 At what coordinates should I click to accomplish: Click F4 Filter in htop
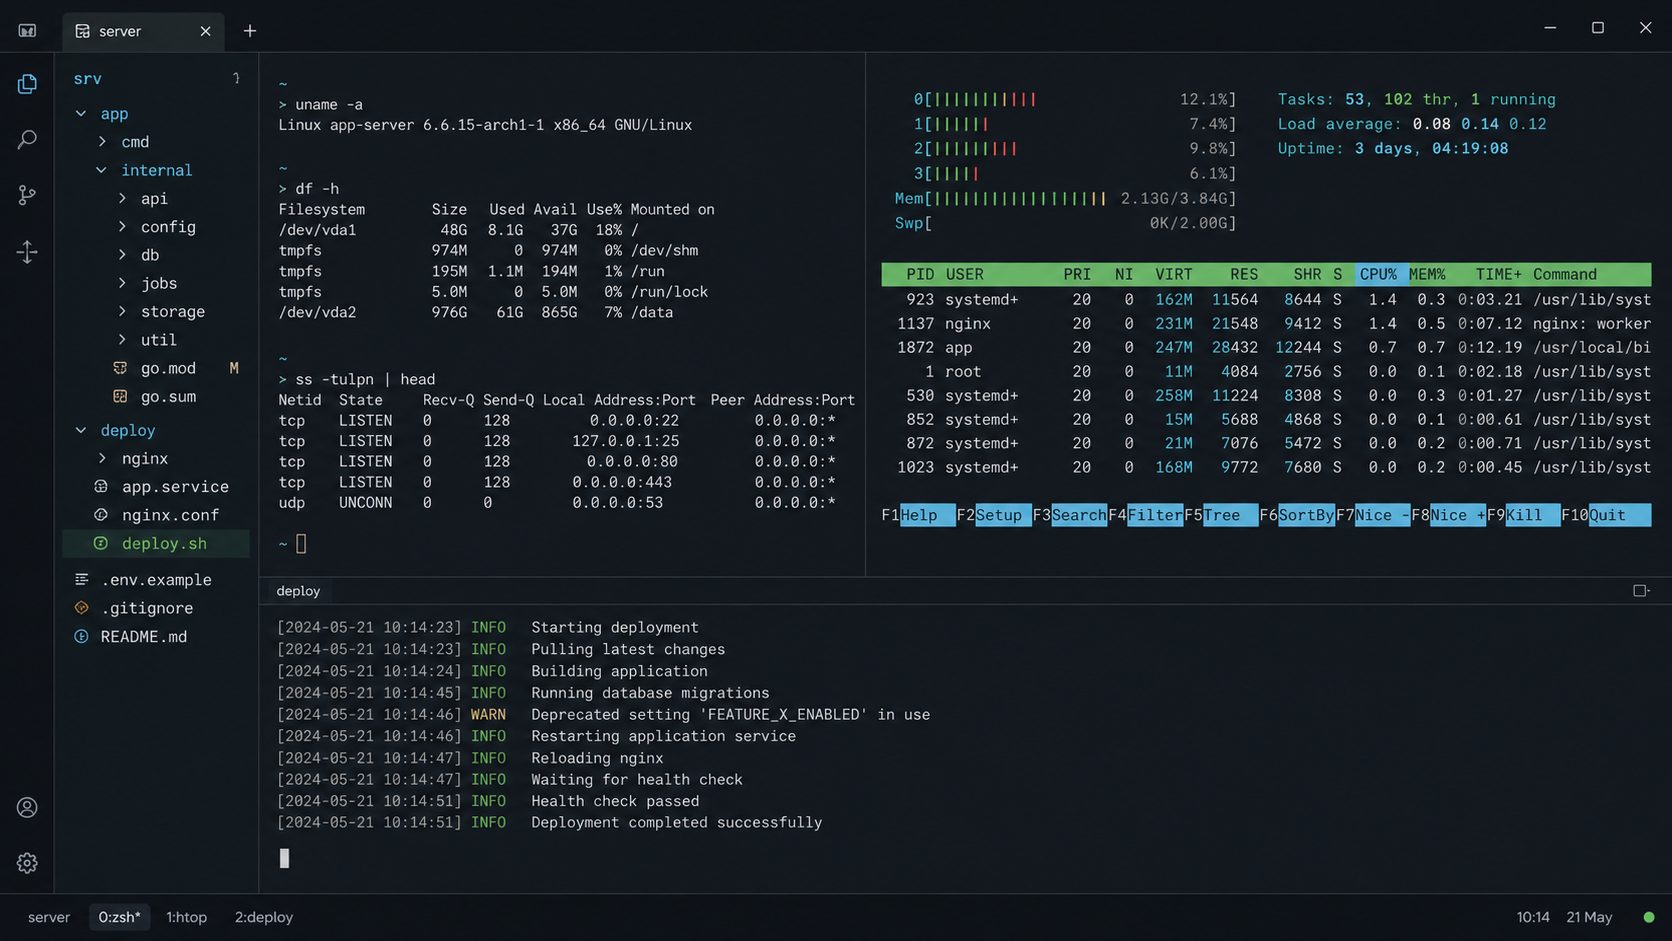[x=1146, y=515]
